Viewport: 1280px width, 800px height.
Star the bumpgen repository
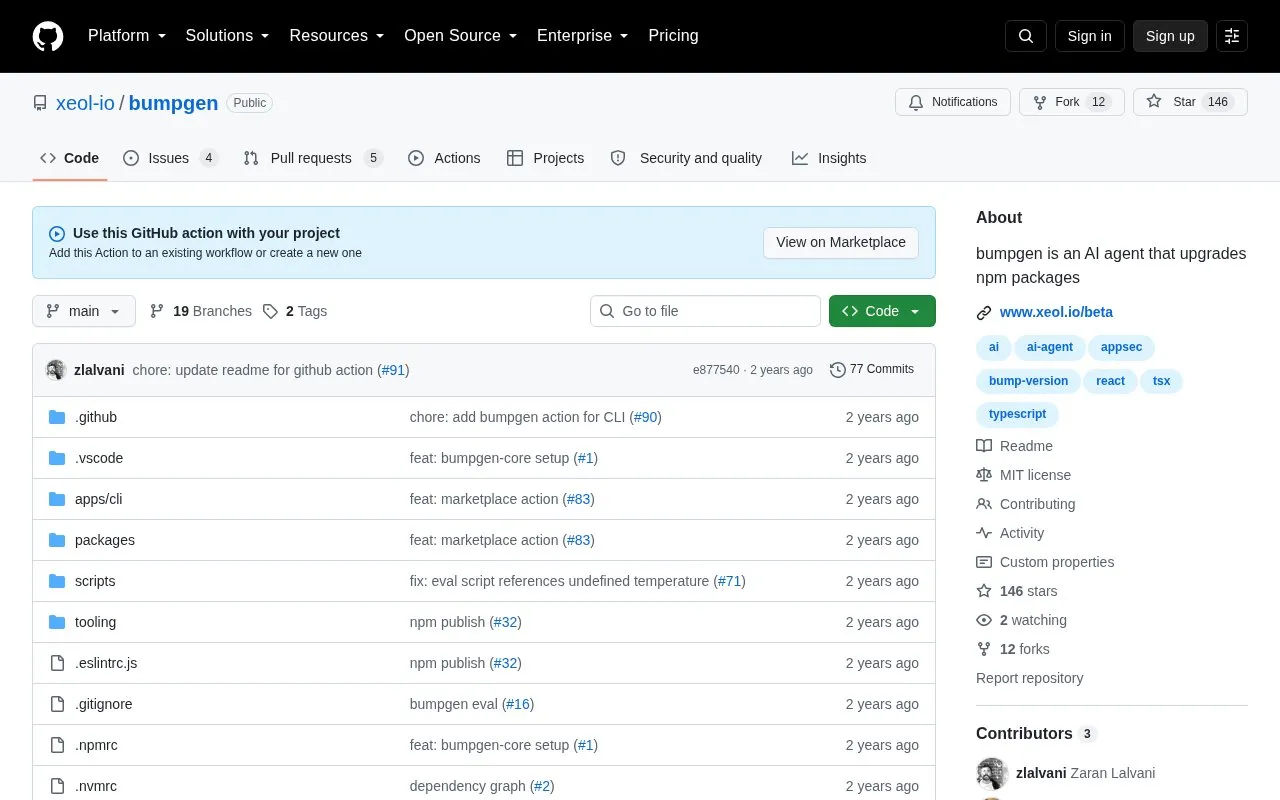(1190, 102)
